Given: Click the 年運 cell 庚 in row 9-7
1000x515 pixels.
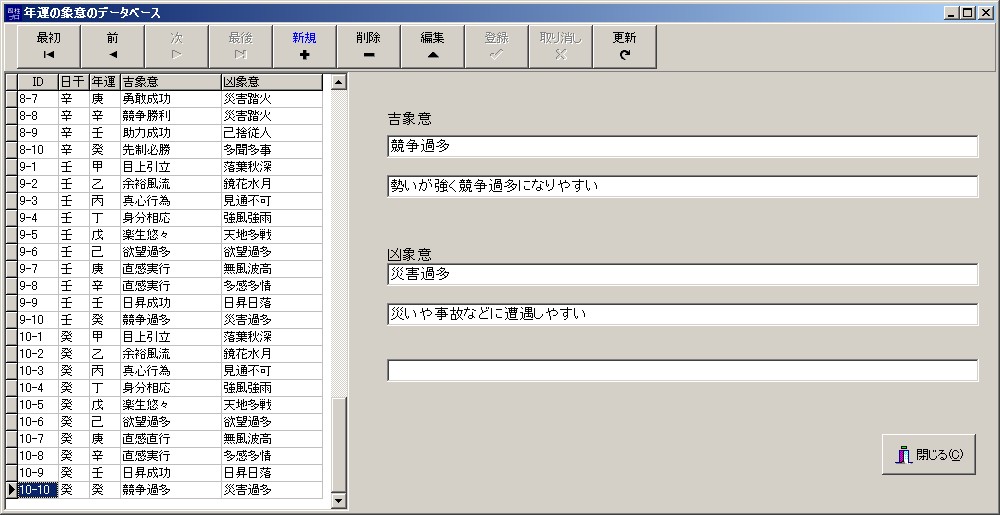Looking at the screenshot, I should coord(105,269).
